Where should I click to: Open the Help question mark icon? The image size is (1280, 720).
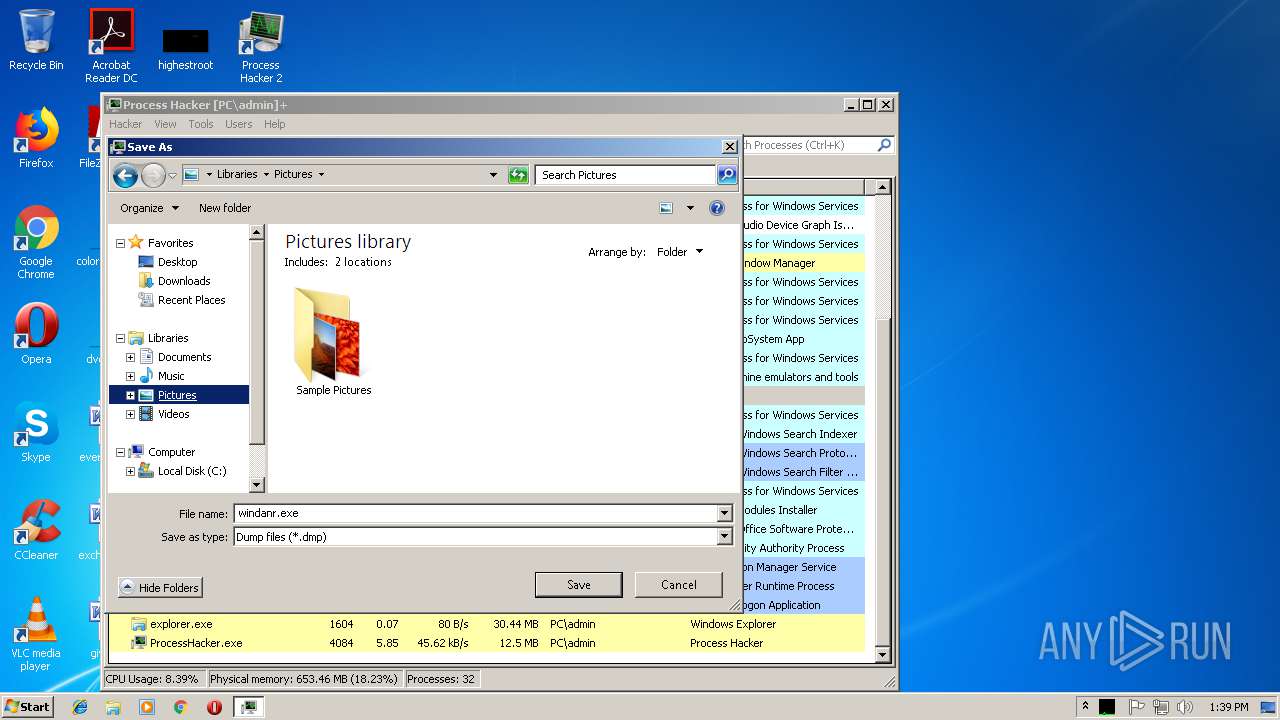[717, 208]
